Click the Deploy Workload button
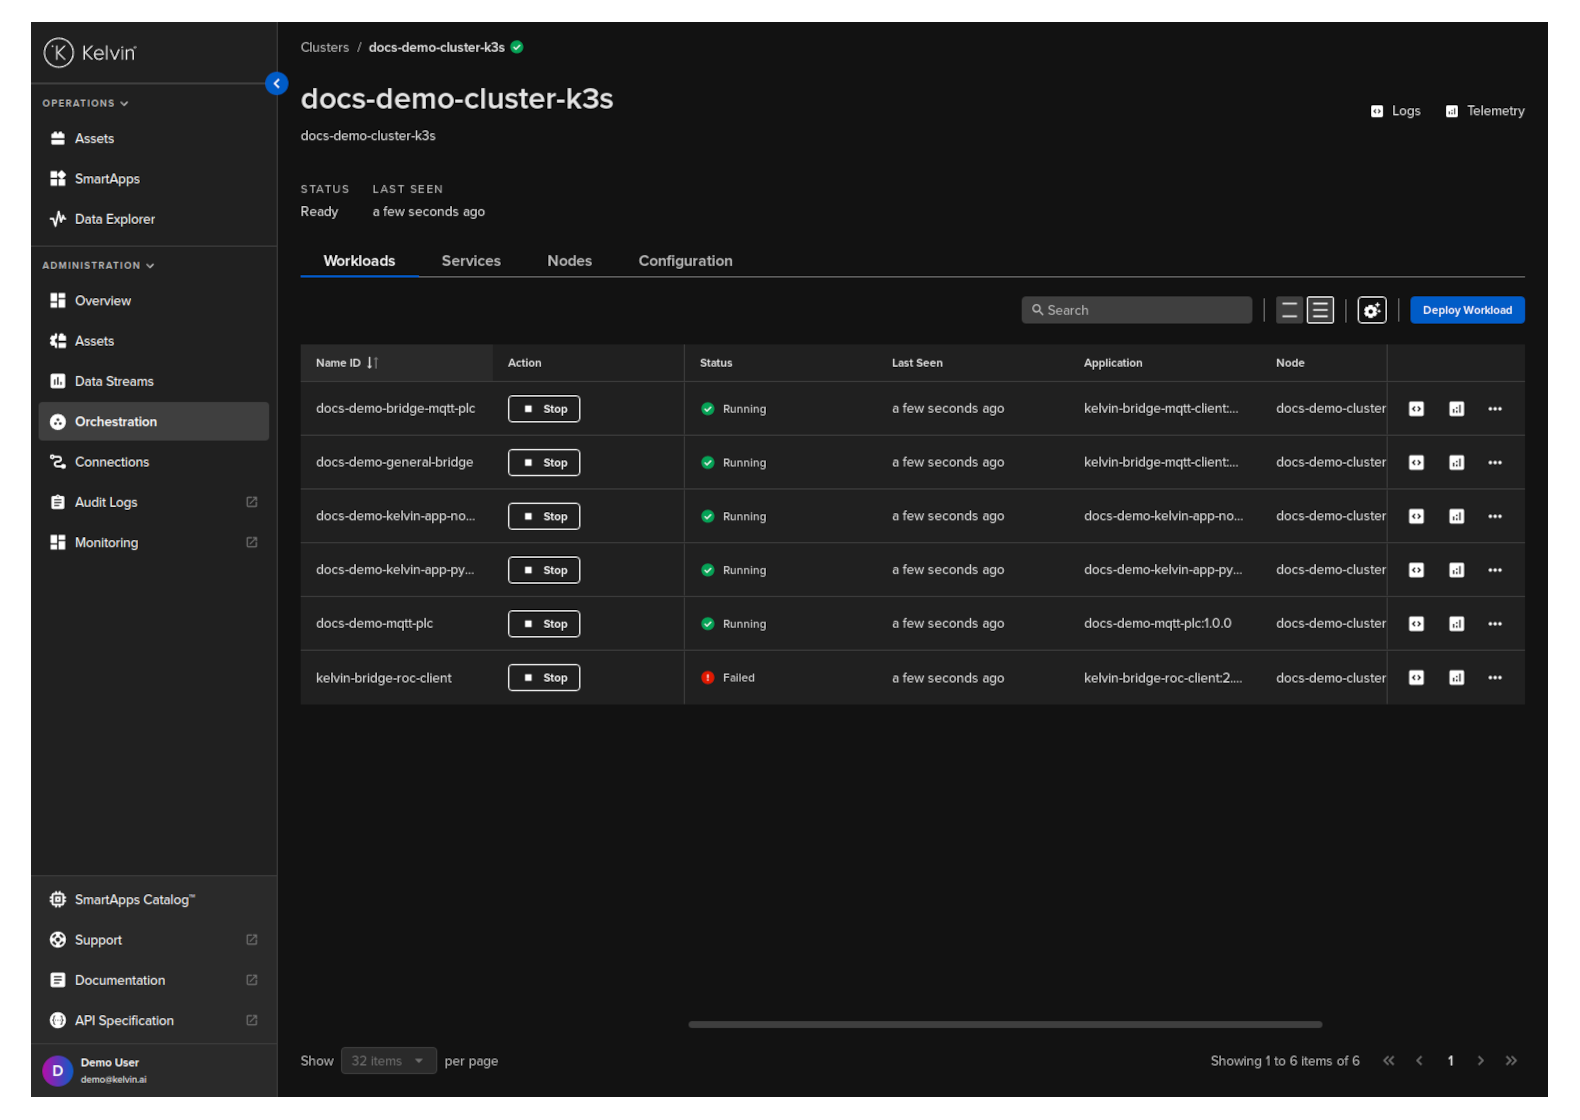 pyautogui.click(x=1466, y=311)
